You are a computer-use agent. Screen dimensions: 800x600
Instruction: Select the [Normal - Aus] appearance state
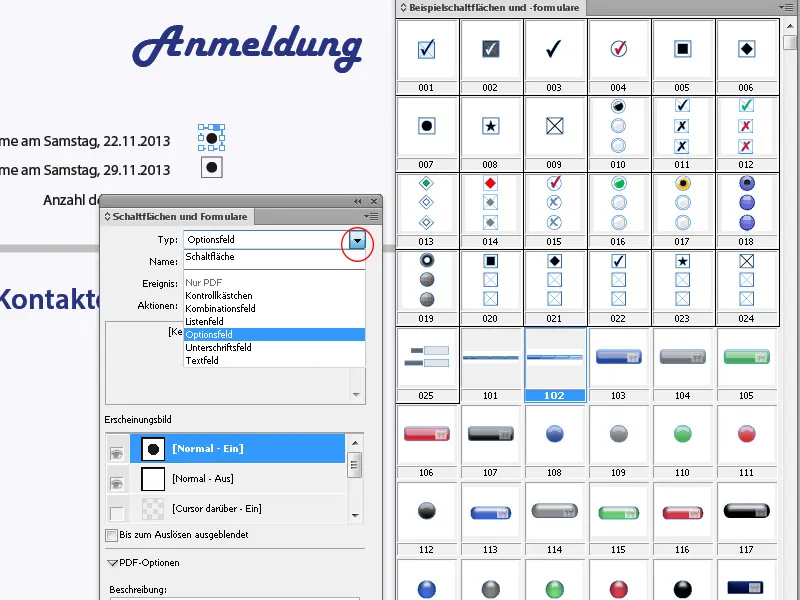click(x=238, y=479)
